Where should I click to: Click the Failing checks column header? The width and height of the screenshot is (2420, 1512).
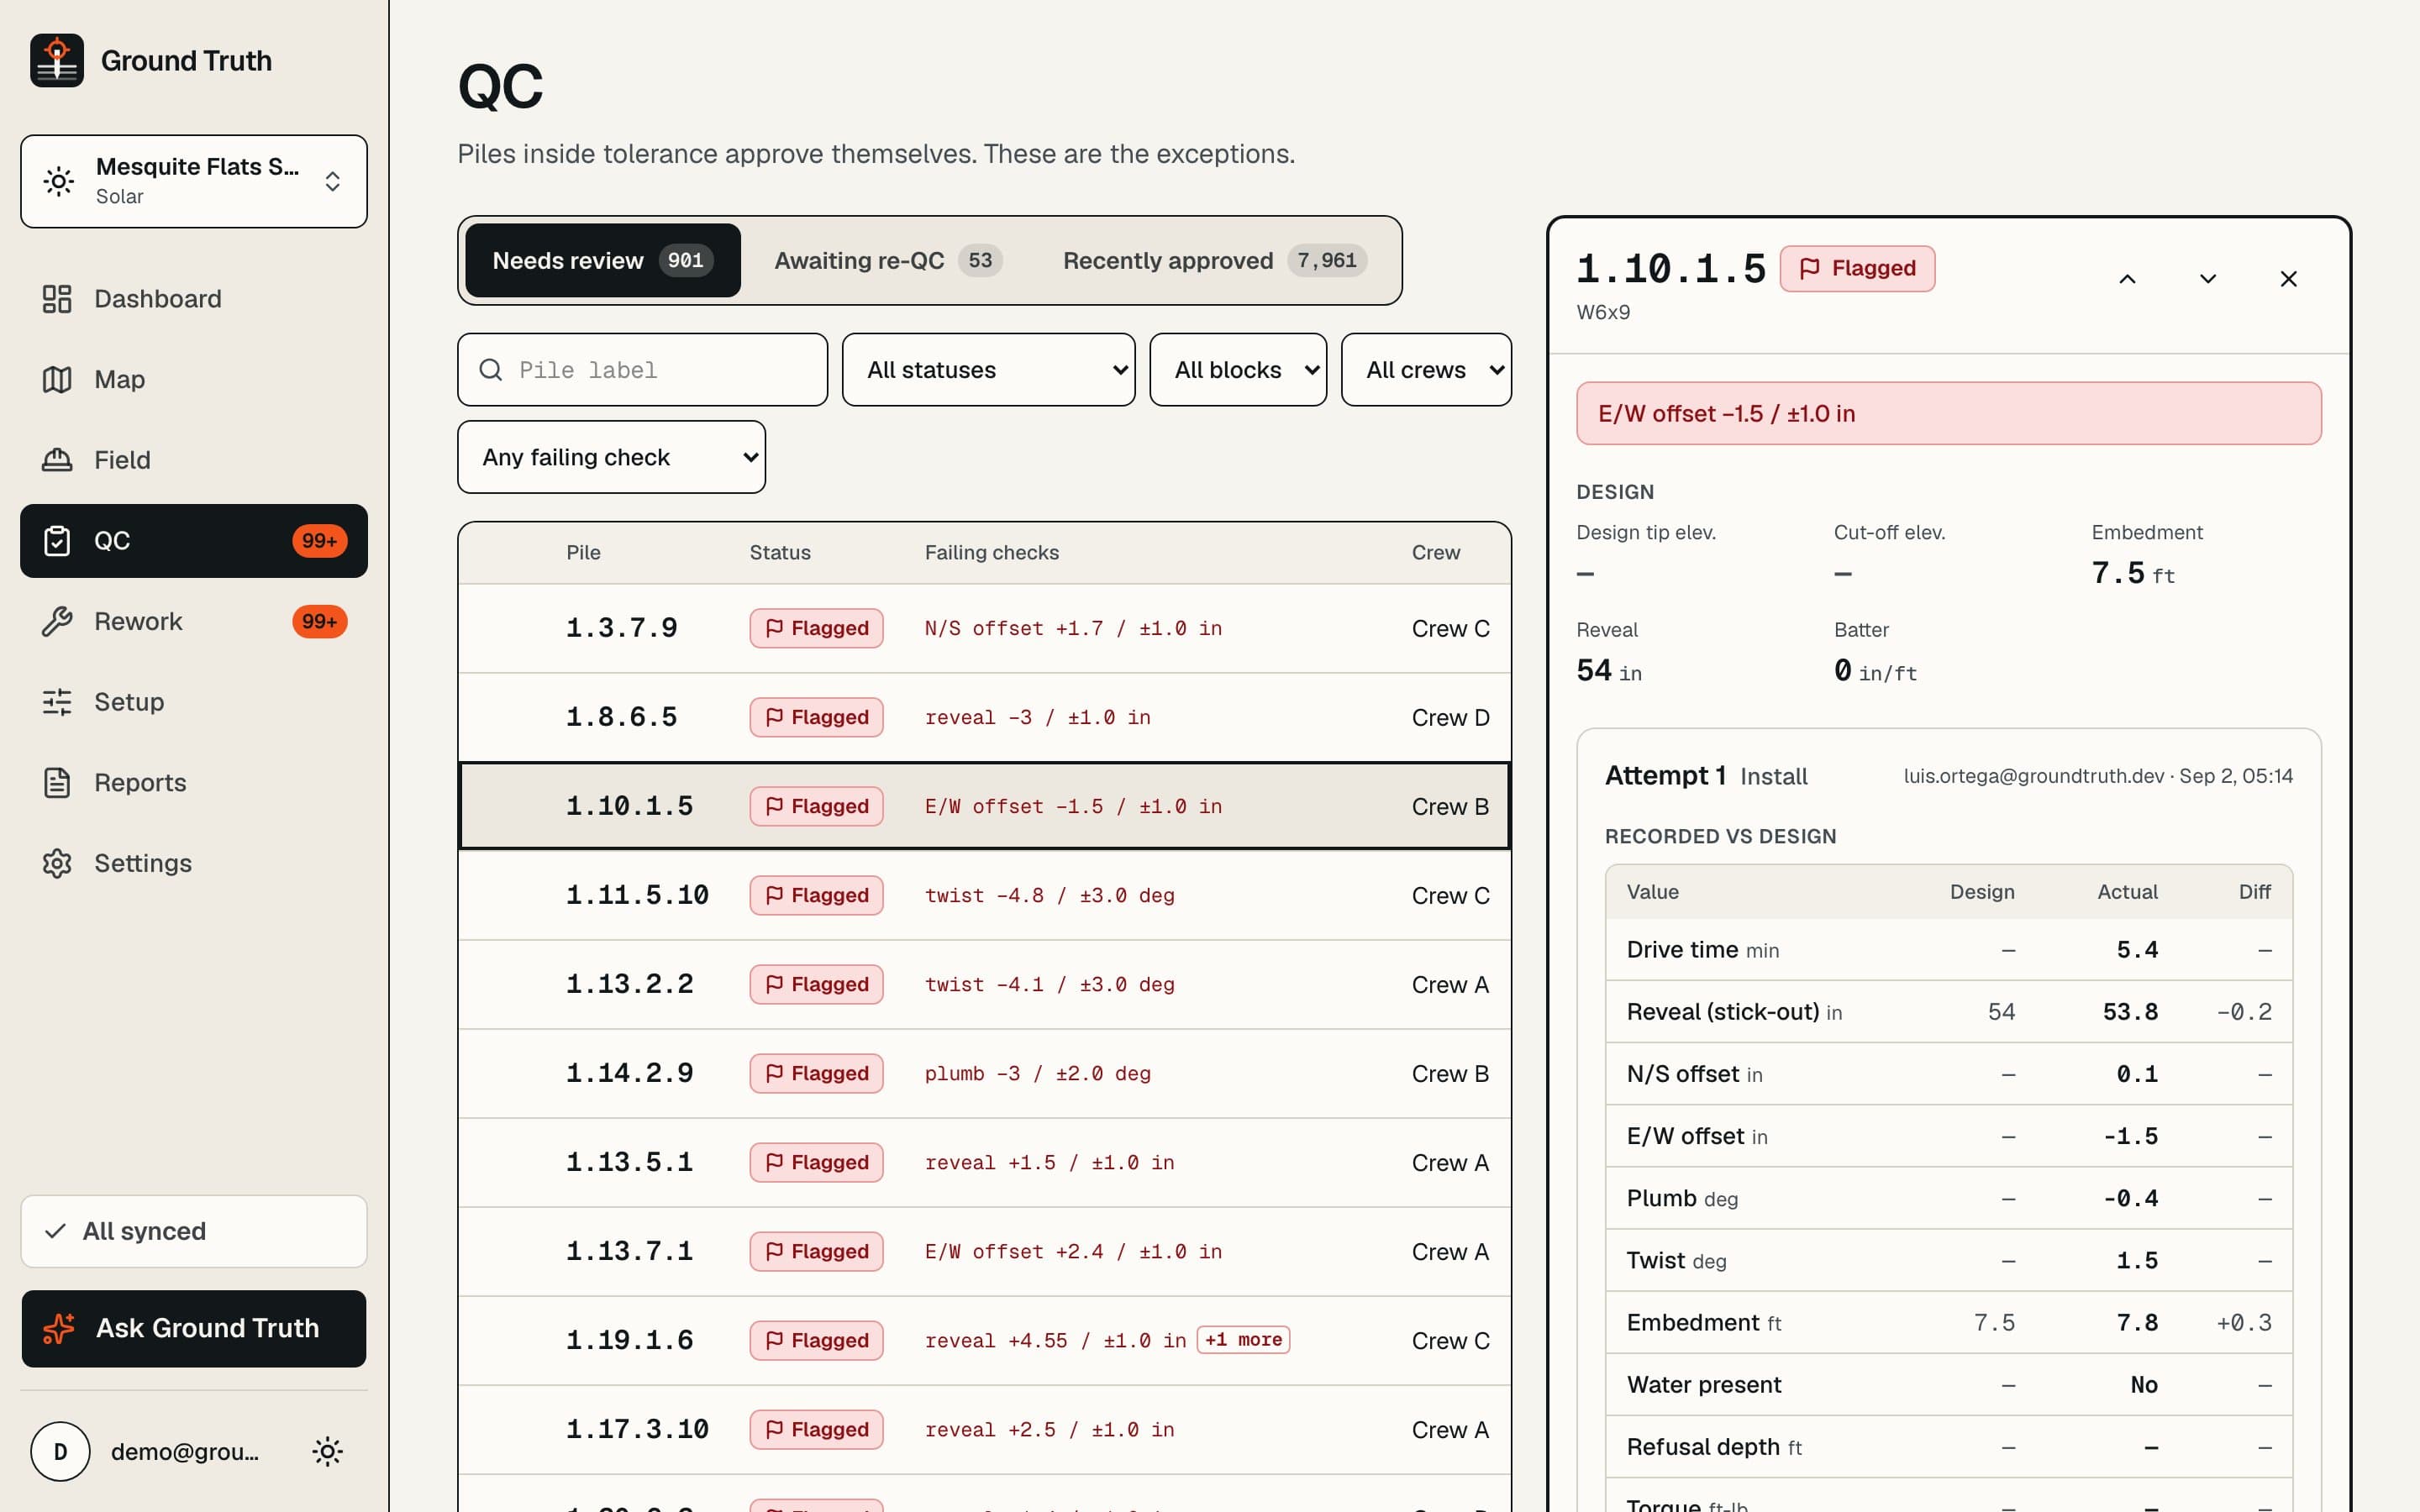pos(991,552)
